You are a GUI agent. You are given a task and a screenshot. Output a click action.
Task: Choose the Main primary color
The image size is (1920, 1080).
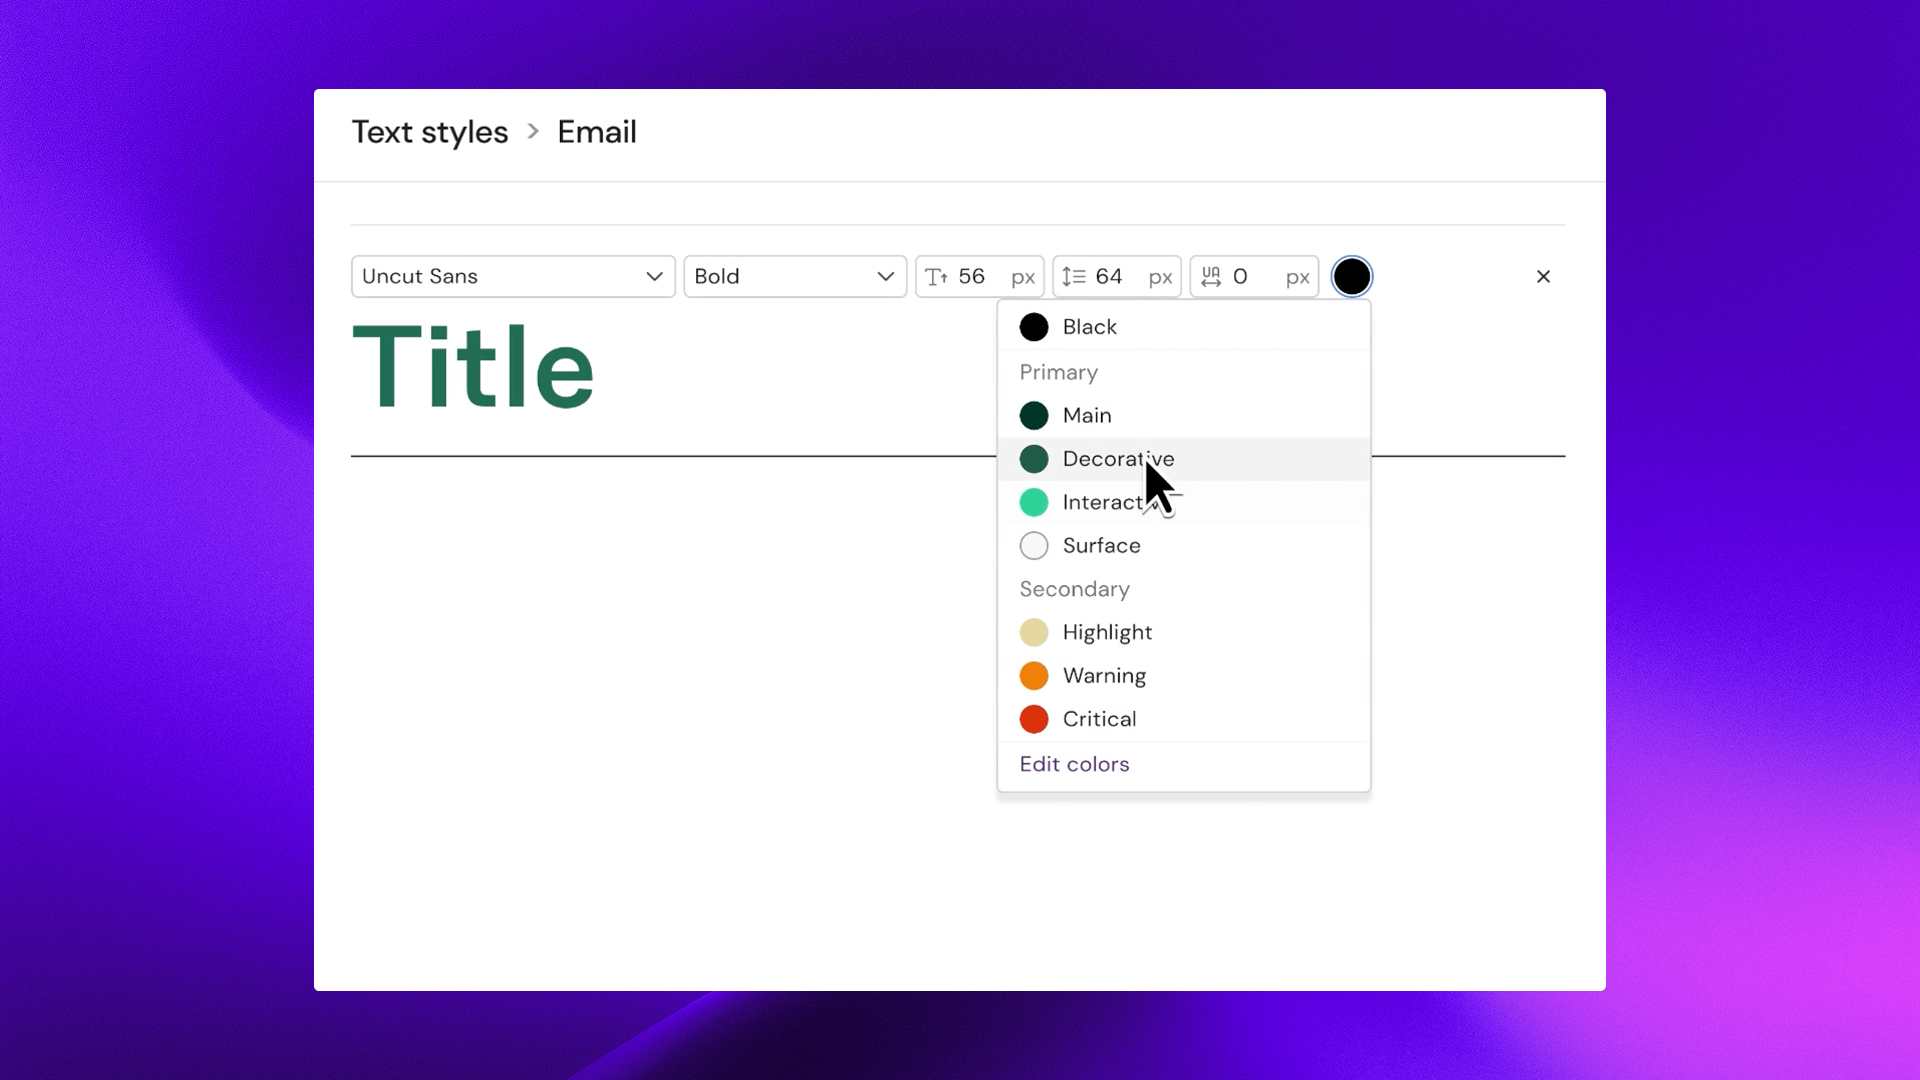pos(1086,415)
